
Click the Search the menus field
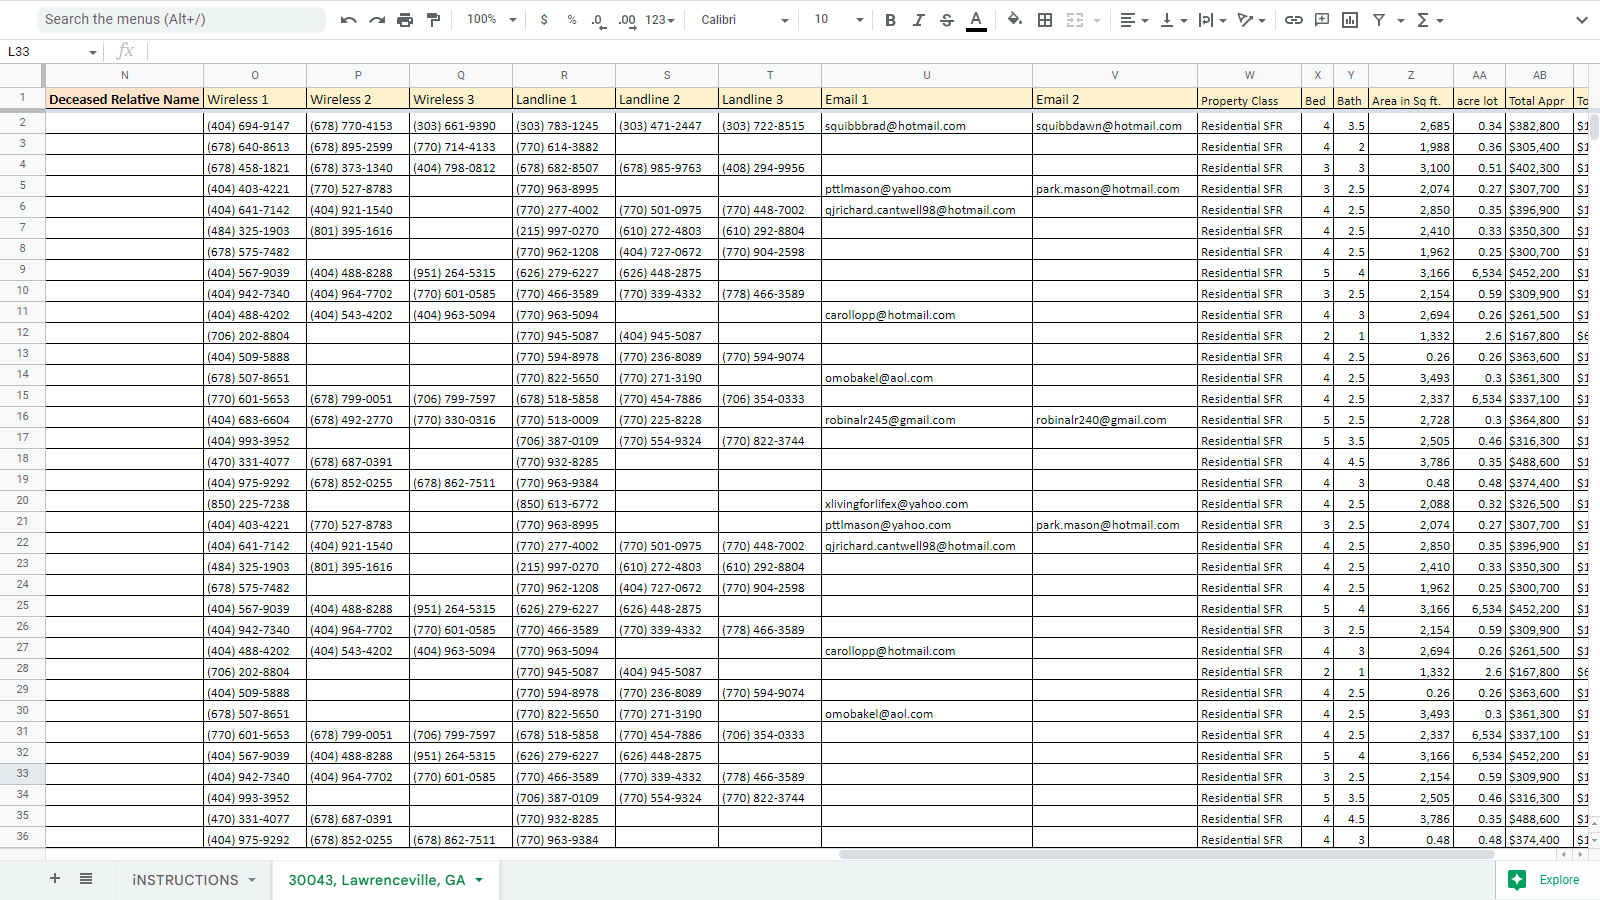(x=180, y=20)
